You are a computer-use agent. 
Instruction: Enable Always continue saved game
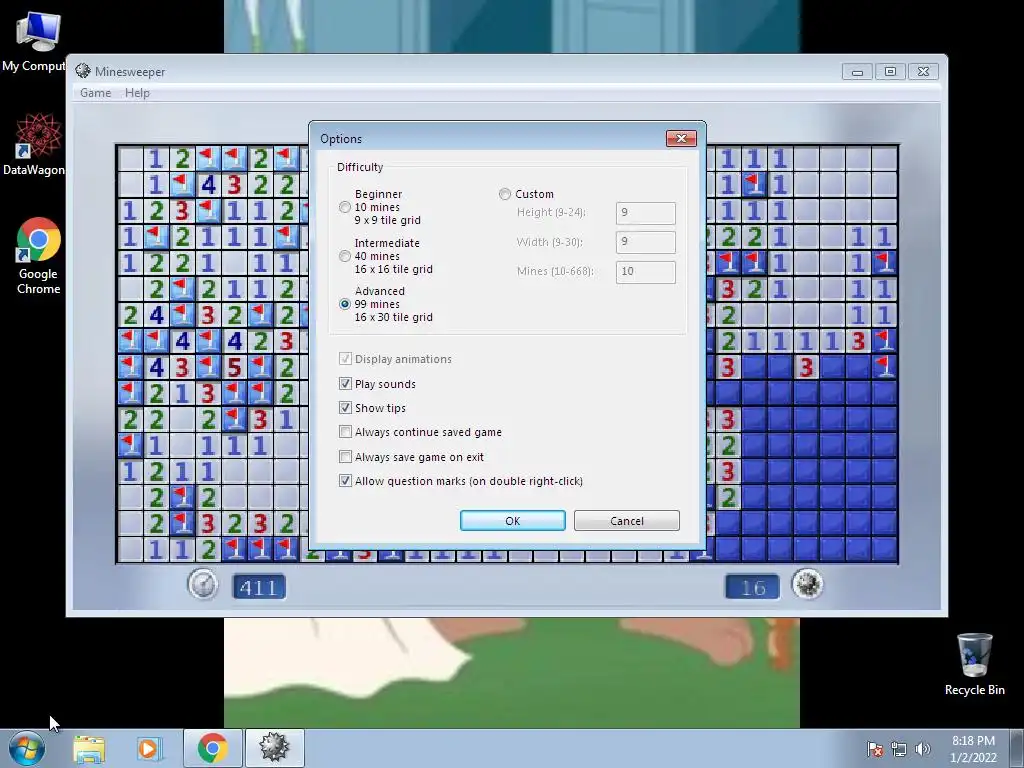(x=345, y=432)
